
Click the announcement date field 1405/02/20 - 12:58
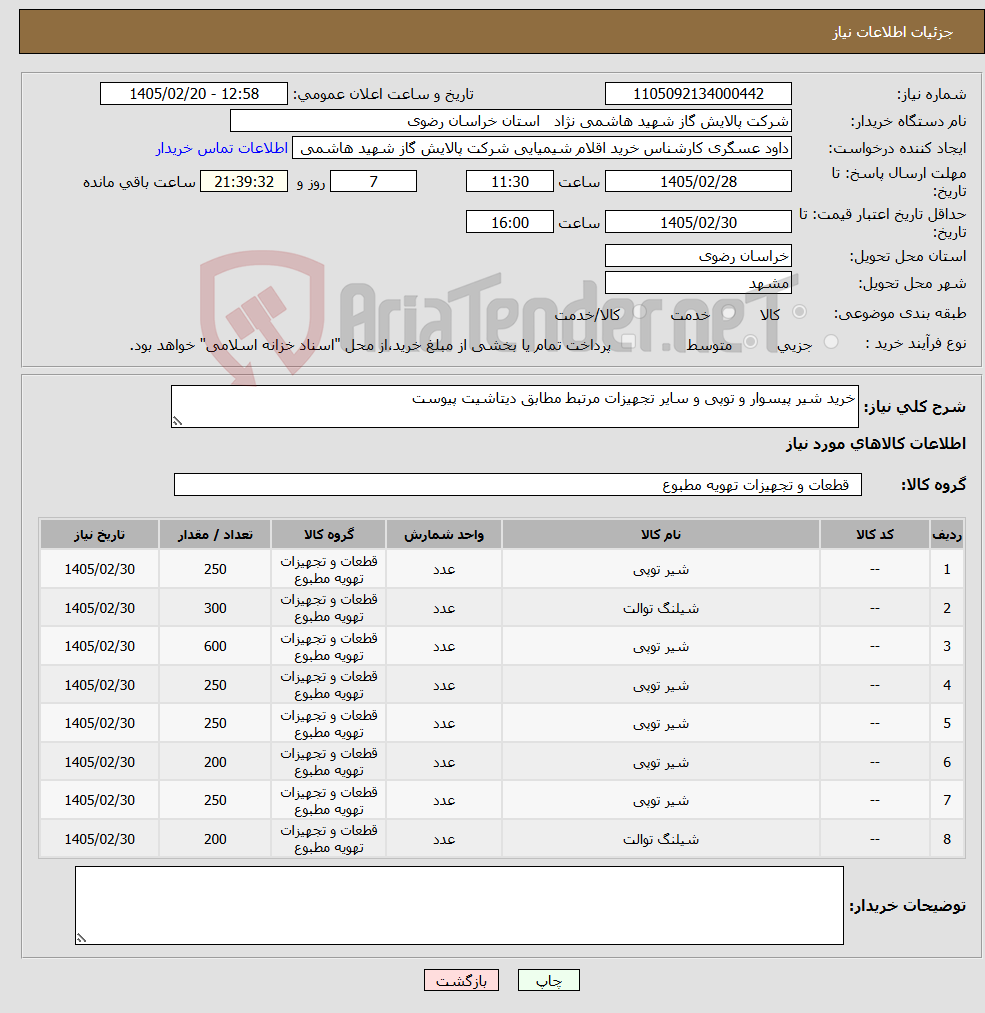click(194, 94)
